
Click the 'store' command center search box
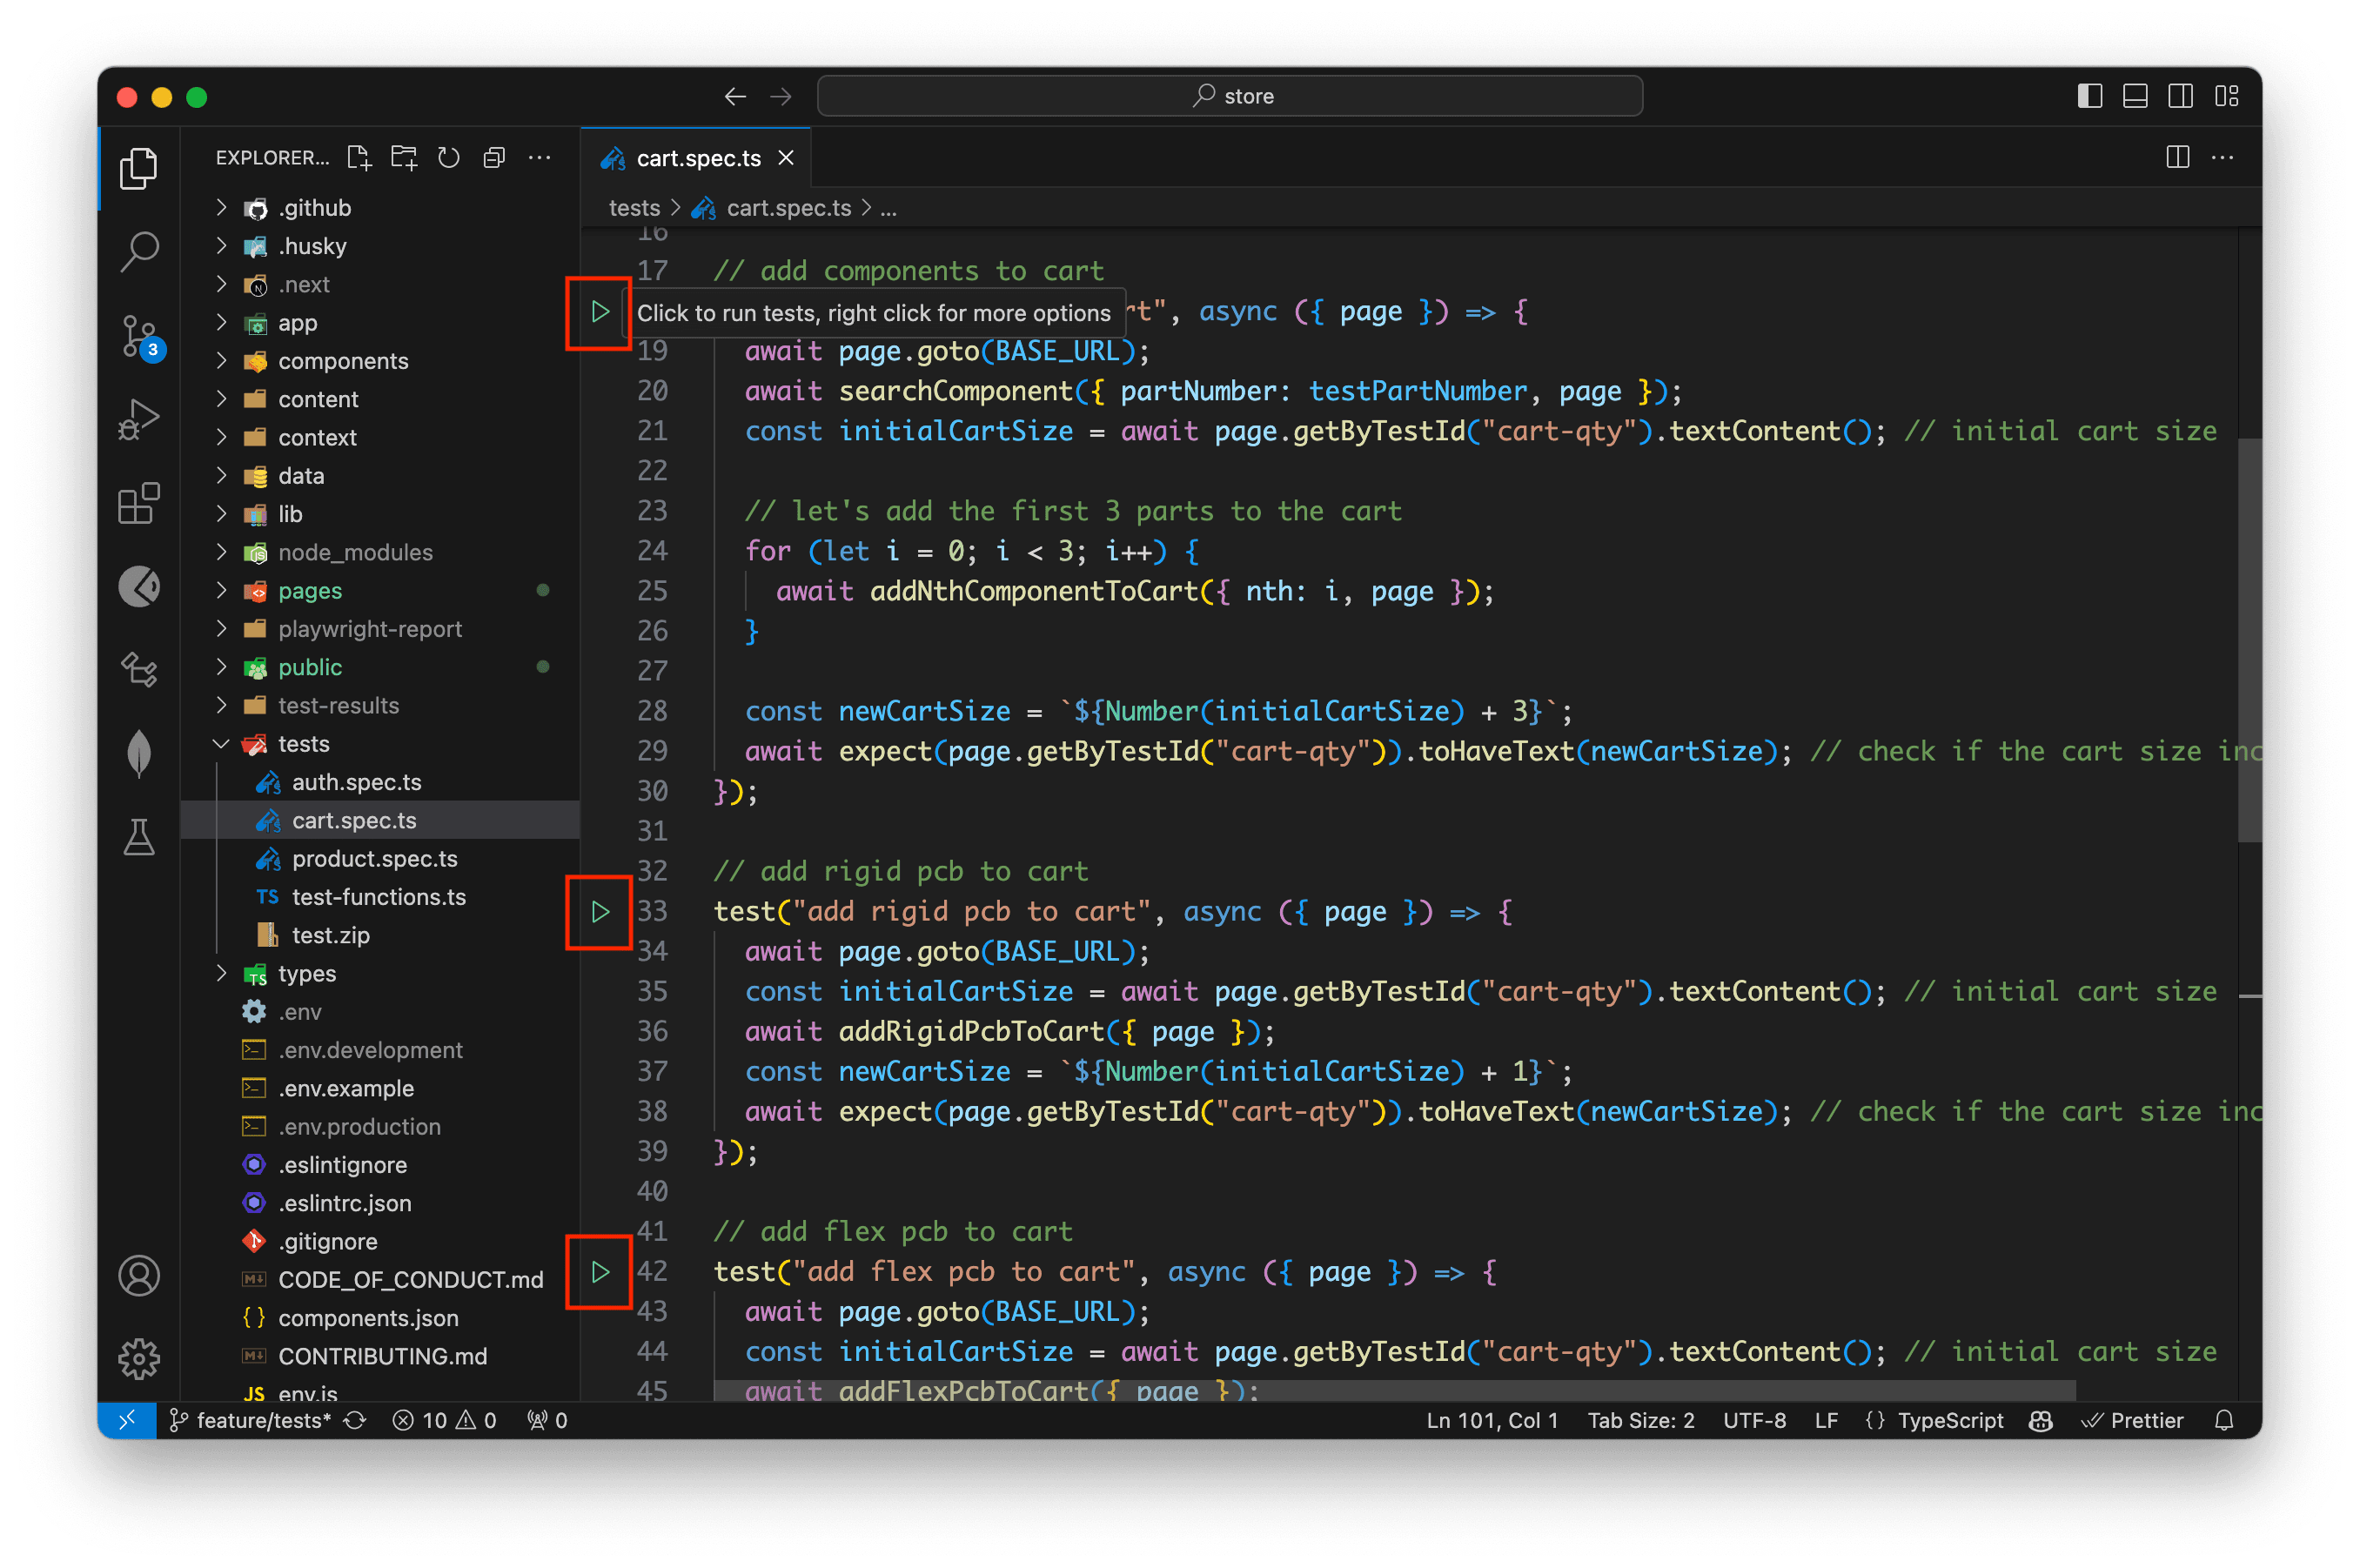pos(1230,96)
